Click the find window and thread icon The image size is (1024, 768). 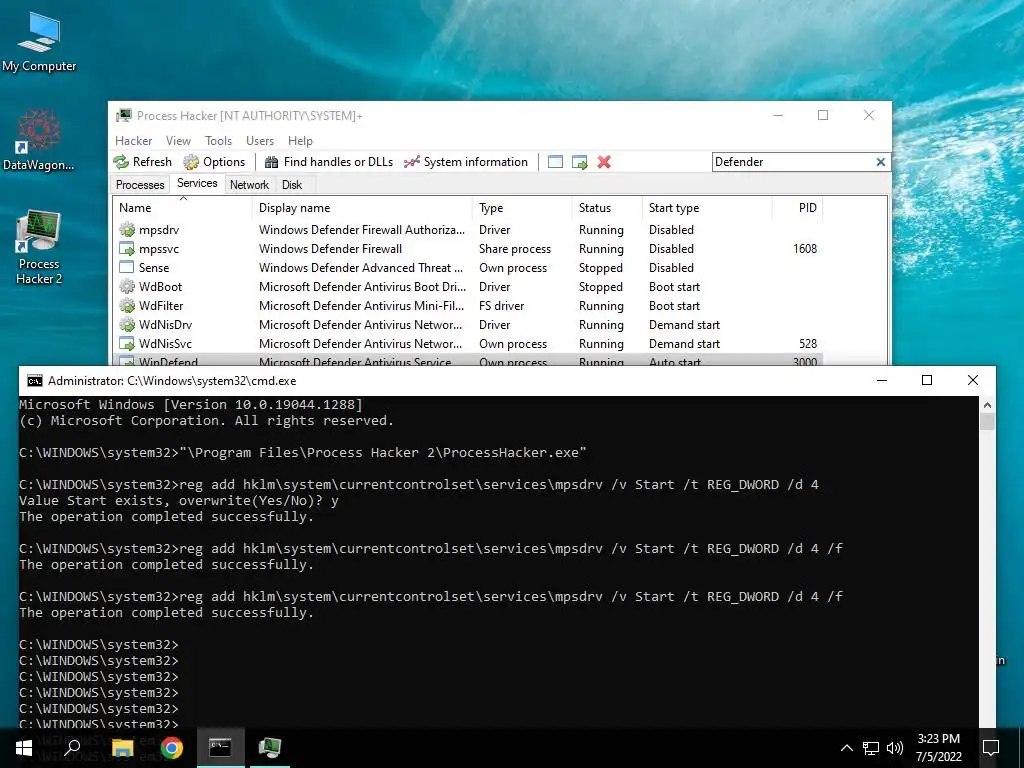(579, 162)
